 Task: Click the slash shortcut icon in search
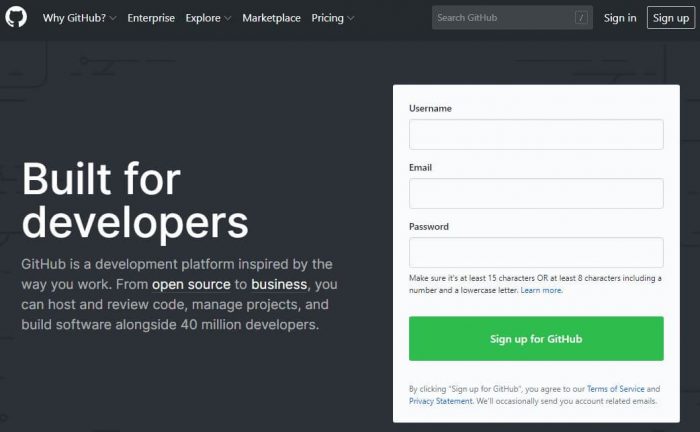click(x=581, y=18)
